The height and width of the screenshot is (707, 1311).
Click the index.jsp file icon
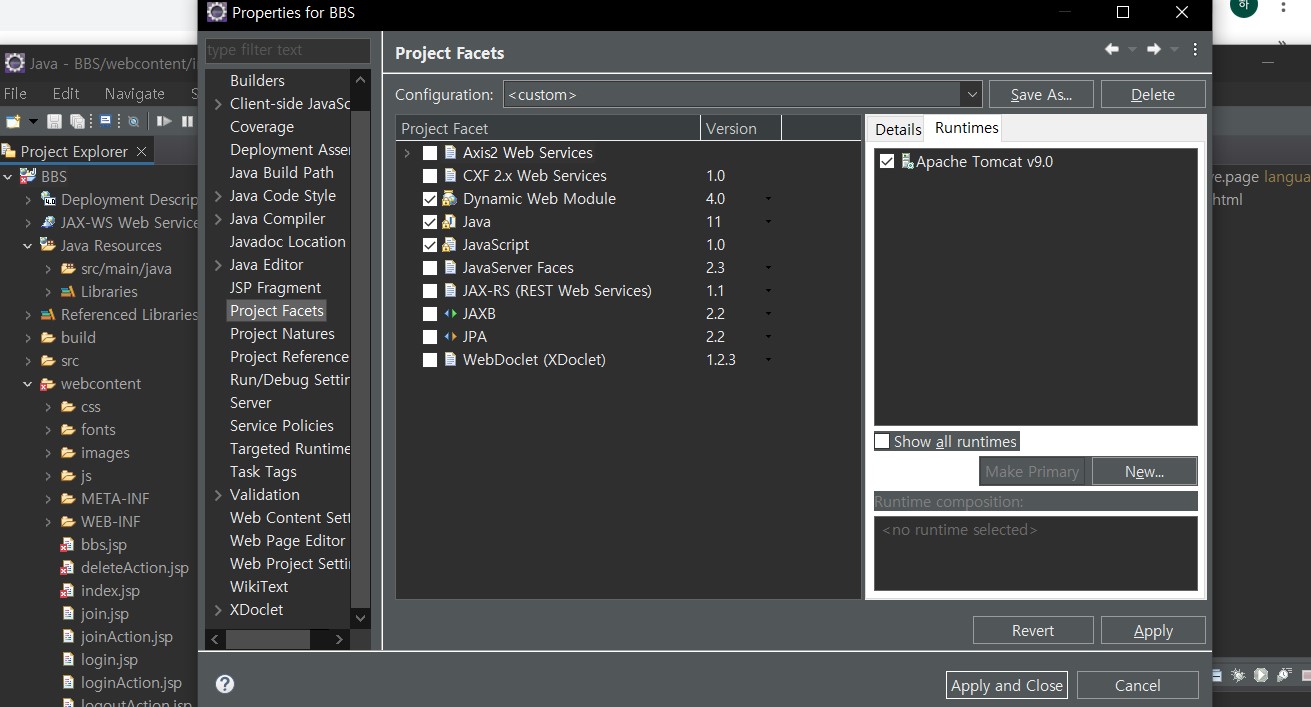pos(68,591)
